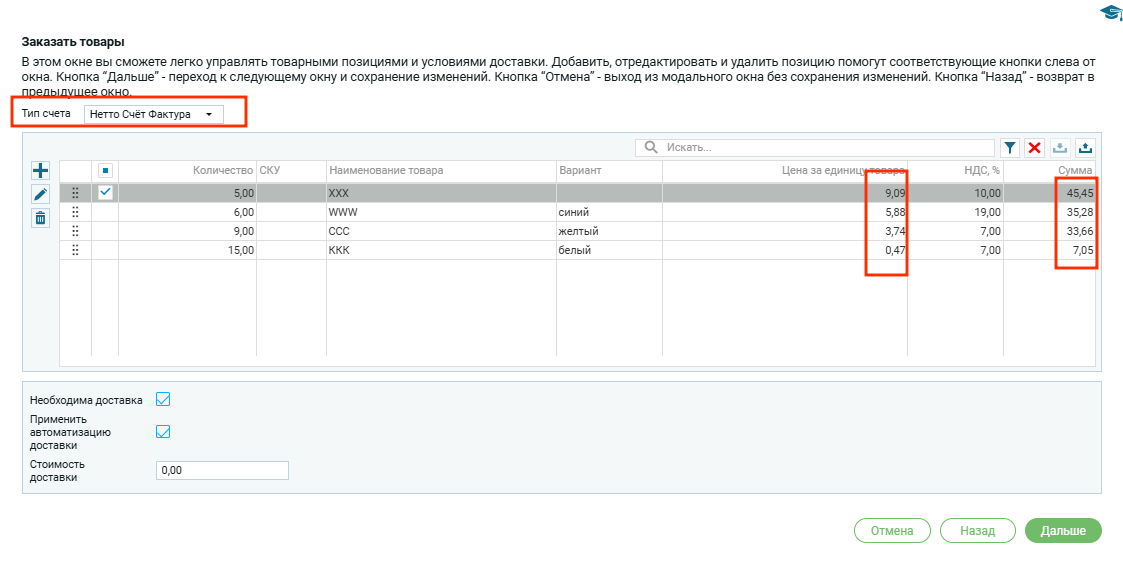
Task: Open the 'Тип счета' dropdown
Action: click(153, 114)
